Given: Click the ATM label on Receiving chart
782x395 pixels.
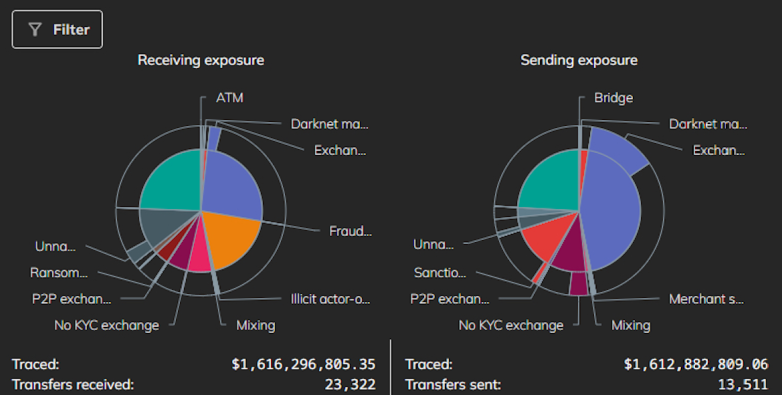Looking at the screenshot, I should 230,98.
